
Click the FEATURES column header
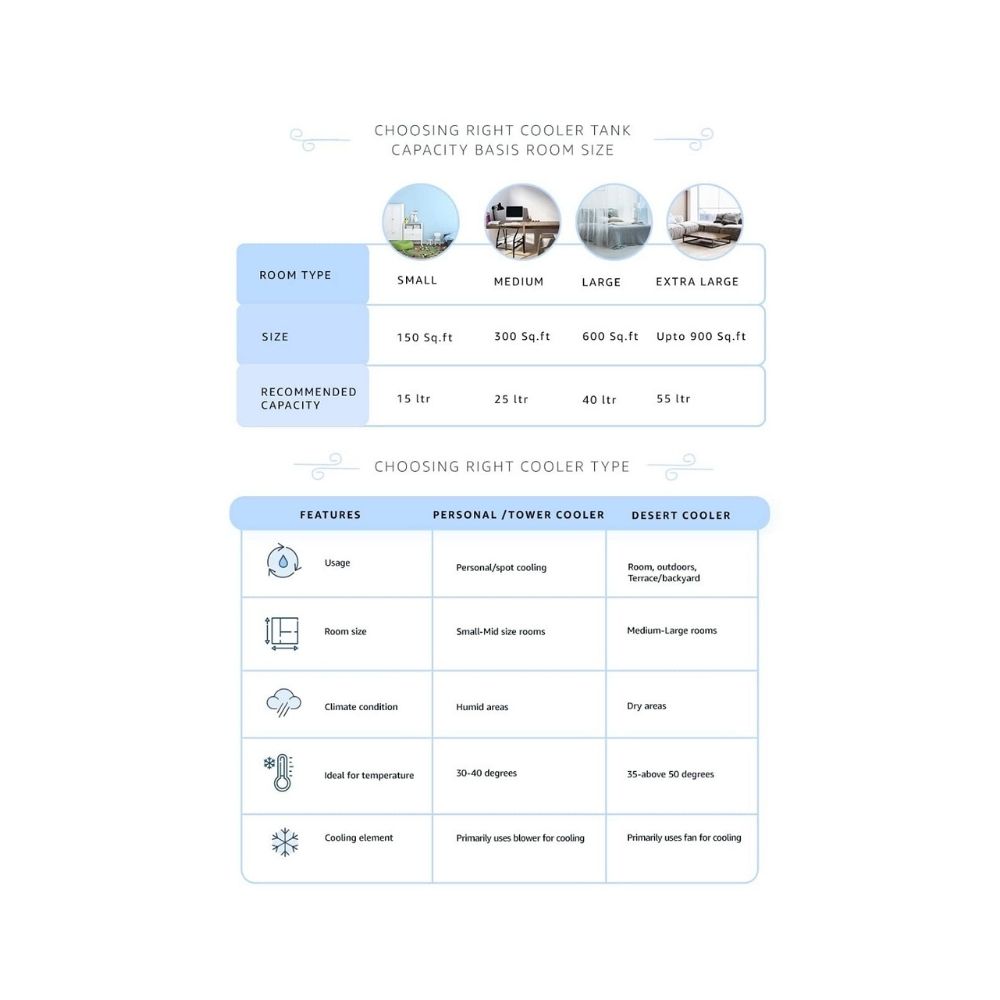click(x=330, y=515)
